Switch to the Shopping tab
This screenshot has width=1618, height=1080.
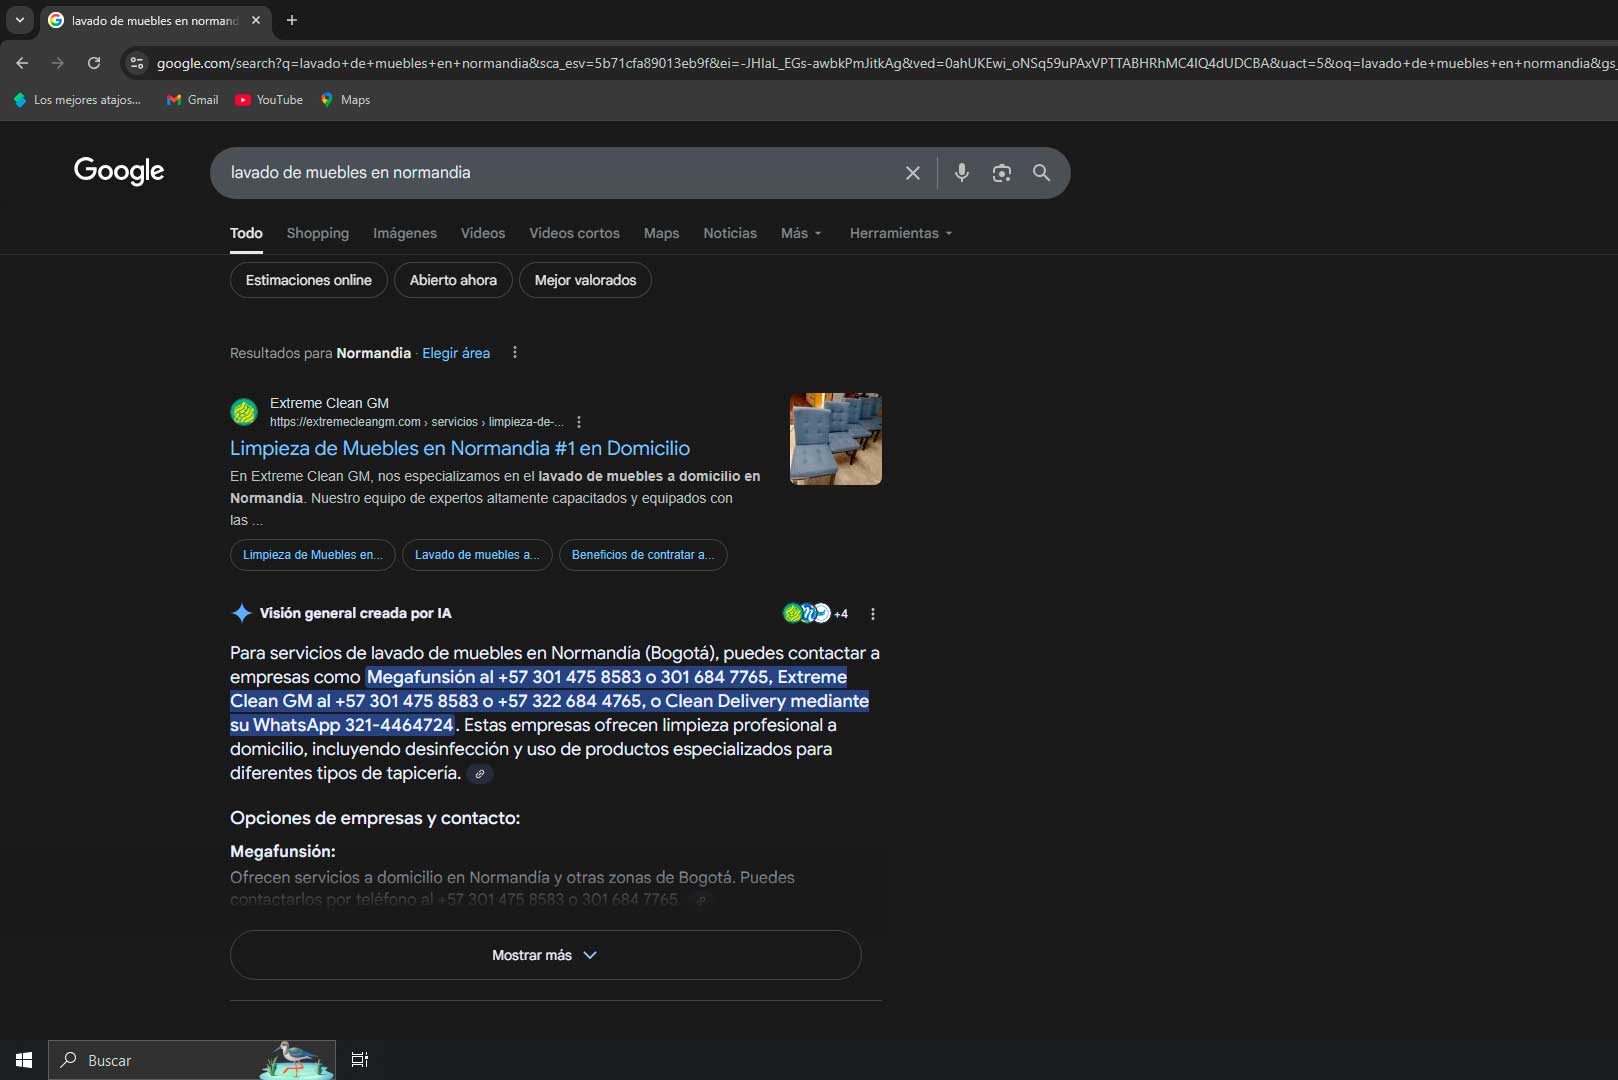tap(318, 233)
